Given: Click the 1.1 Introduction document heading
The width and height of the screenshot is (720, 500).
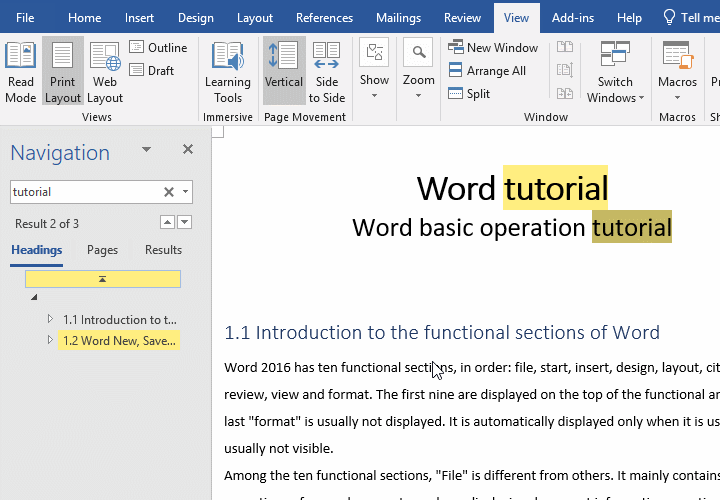Looking at the screenshot, I should (442, 332).
